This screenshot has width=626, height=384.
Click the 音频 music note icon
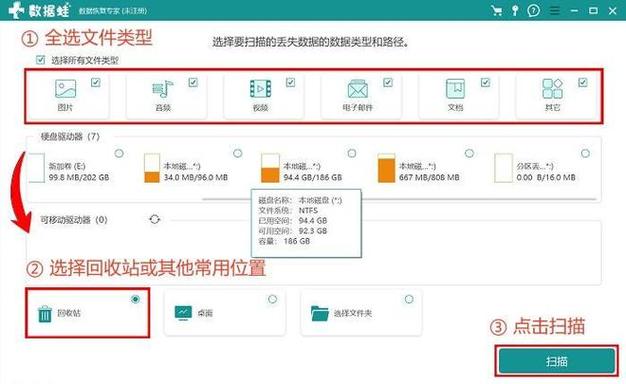(x=163, y=89)
